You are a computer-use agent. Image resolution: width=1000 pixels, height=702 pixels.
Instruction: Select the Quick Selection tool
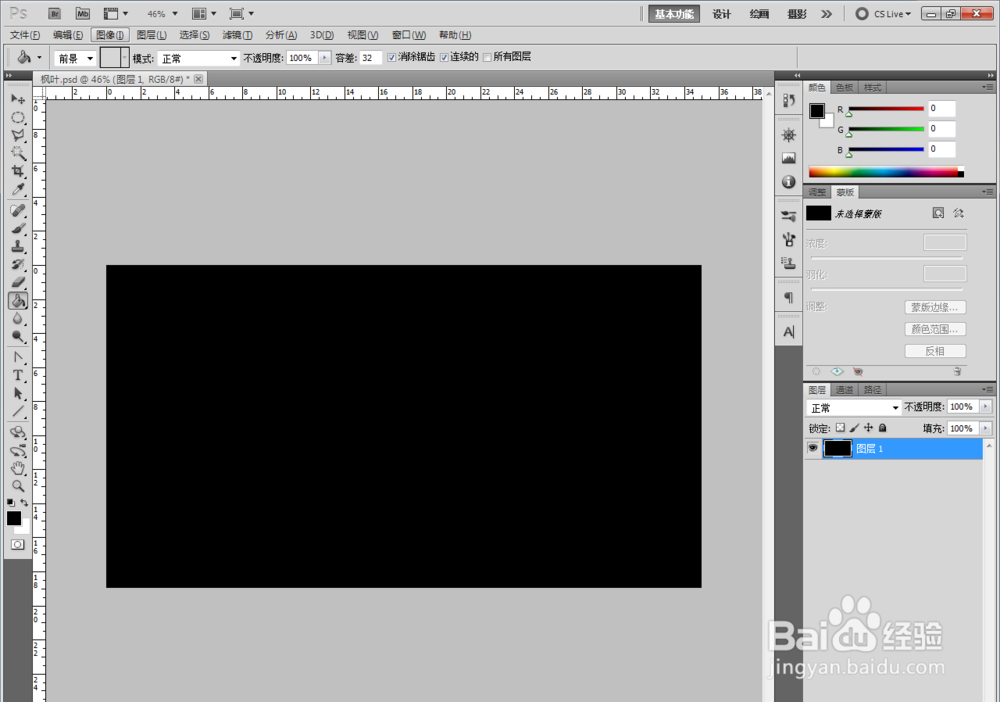tap(18, 153)
